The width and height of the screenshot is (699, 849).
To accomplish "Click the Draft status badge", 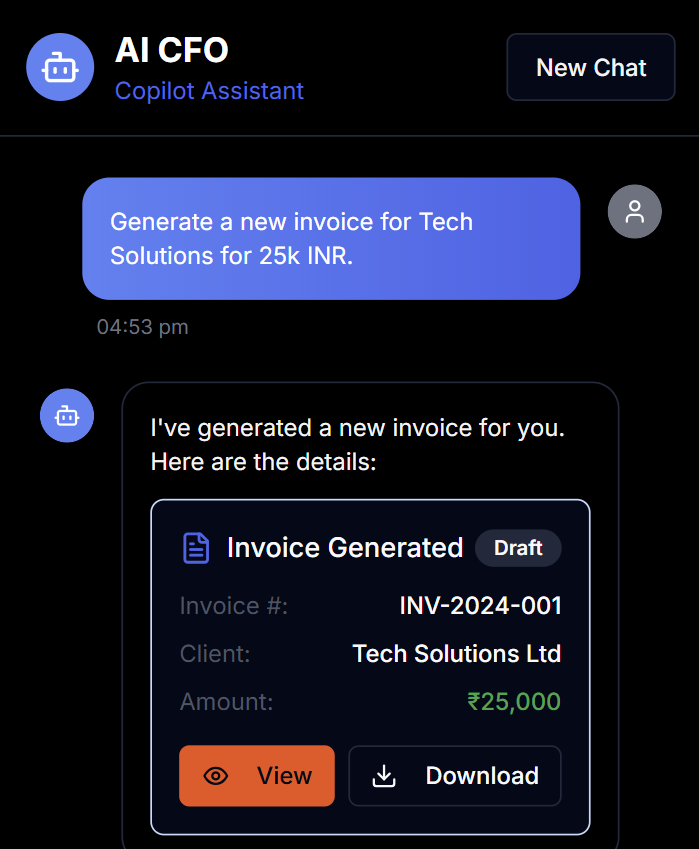I will pos(518,548).
